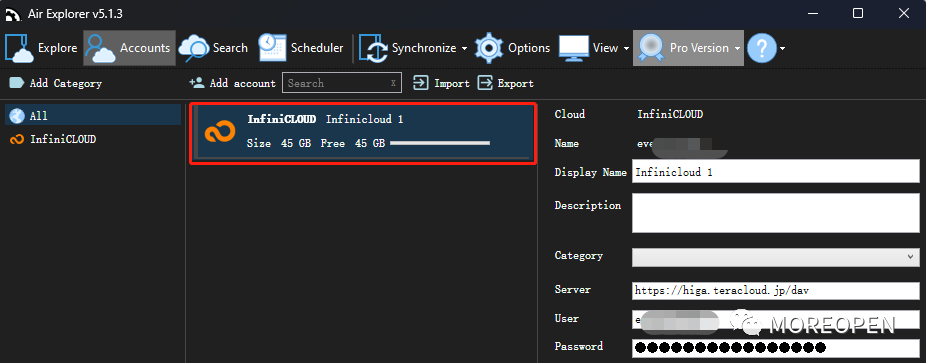Click Add account
Image resolution: width=926 pixels, height=363 pixels.
(232, 83)
